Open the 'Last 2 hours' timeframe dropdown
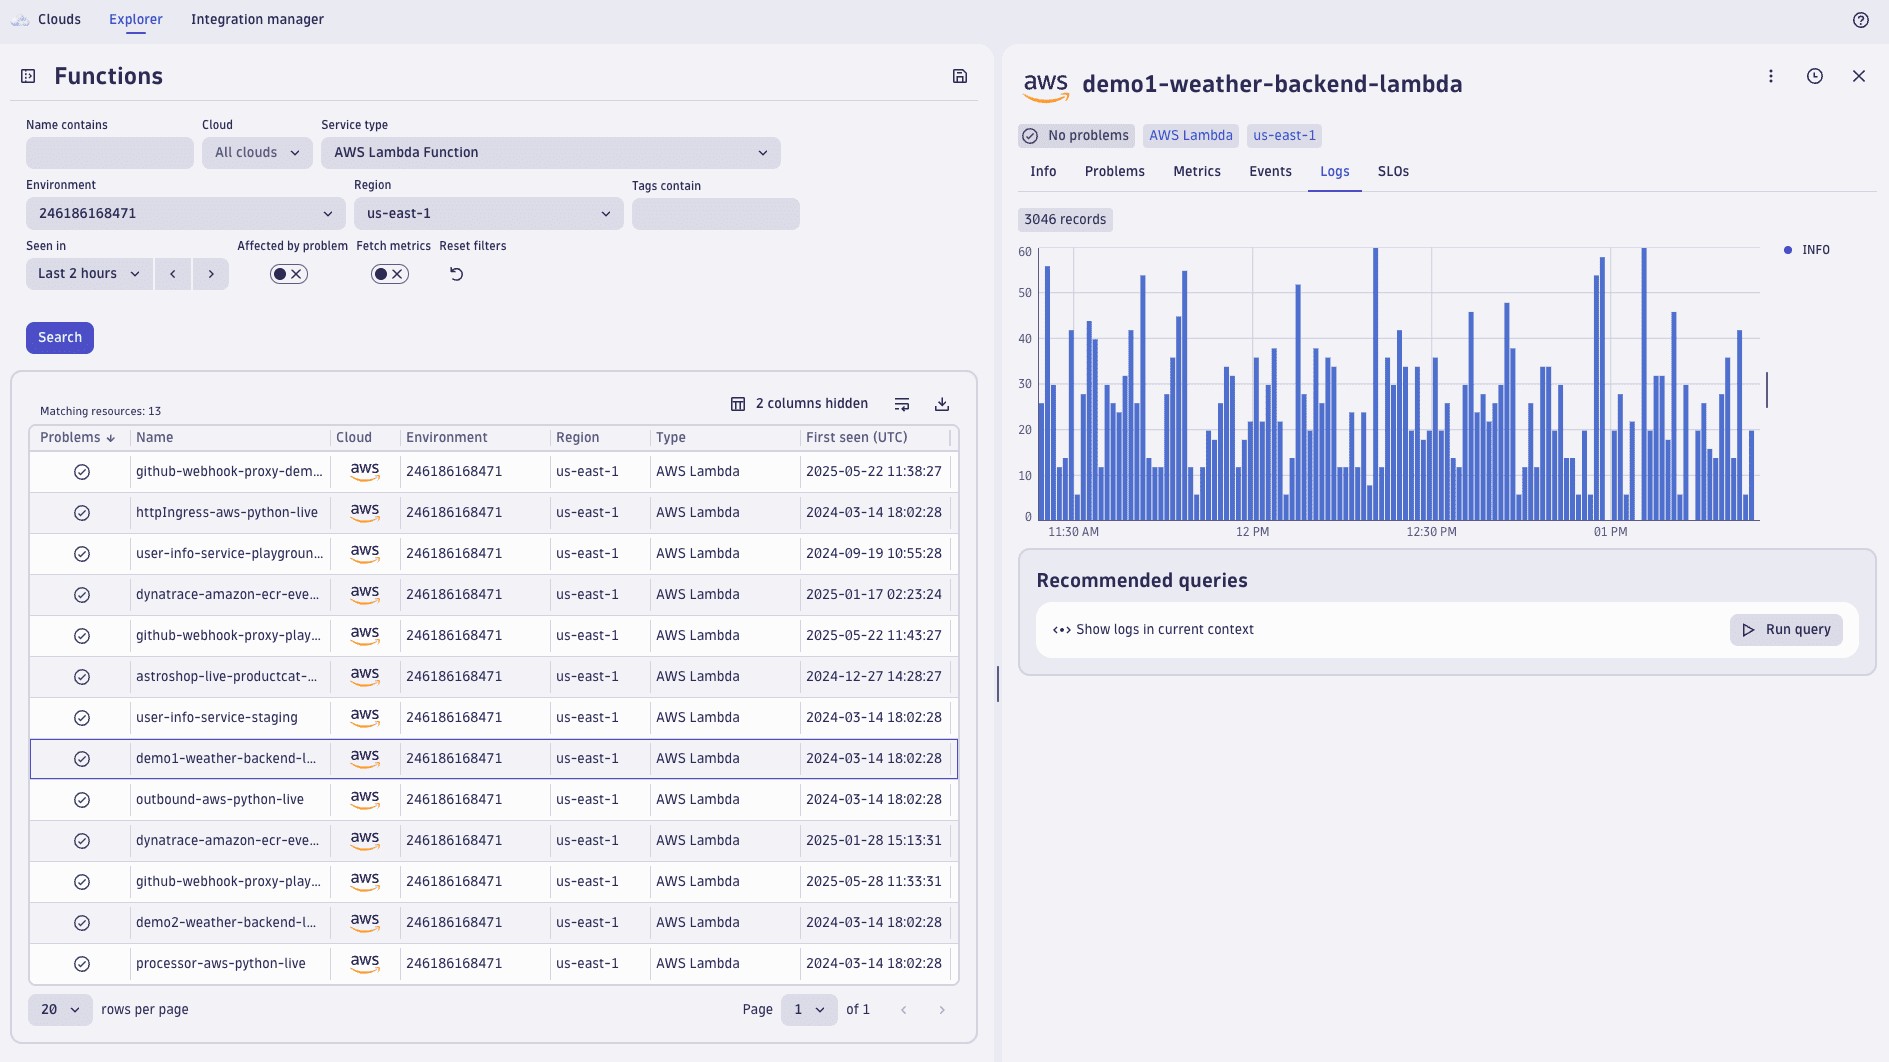This screenshot has height=1062, width=1889. (89, 274)
